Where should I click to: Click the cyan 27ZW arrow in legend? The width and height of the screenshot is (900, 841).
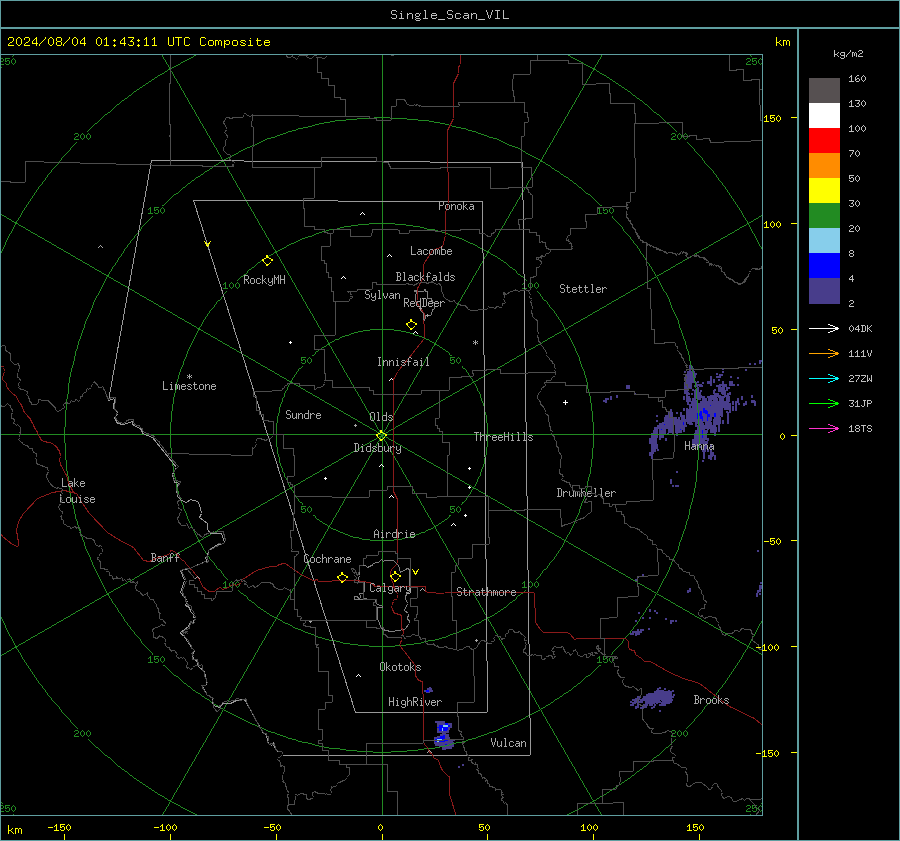pyautogui.click(x=824, y=379)
